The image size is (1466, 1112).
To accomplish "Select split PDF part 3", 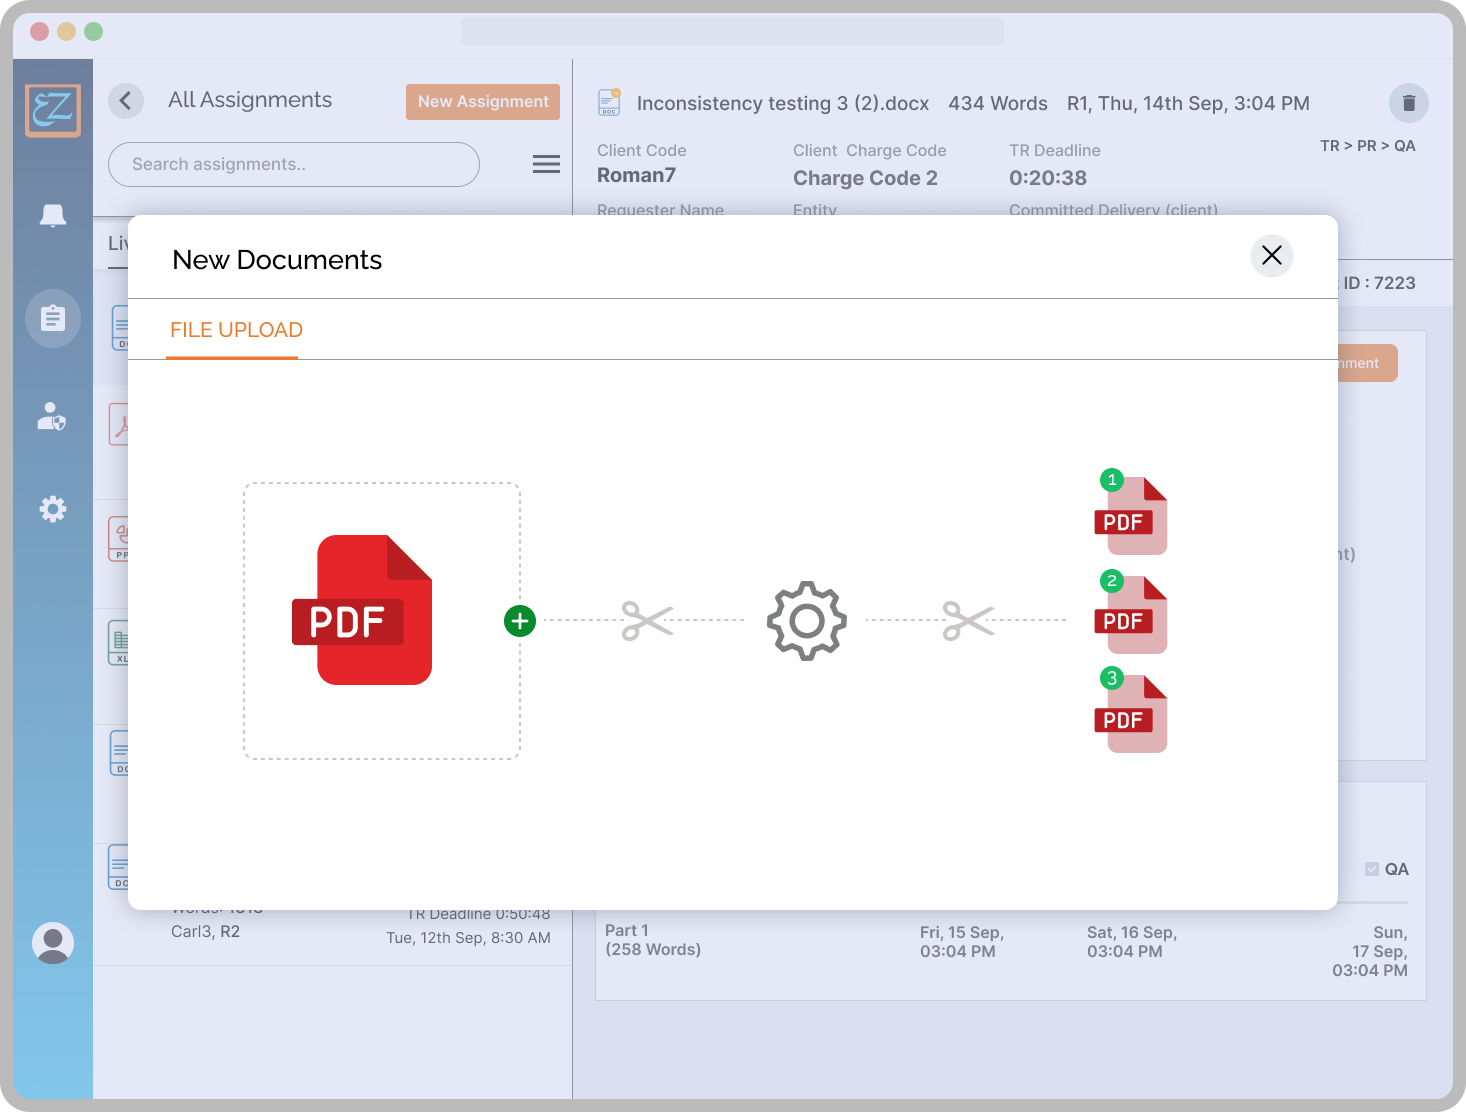I will (x=1132, y=714).
